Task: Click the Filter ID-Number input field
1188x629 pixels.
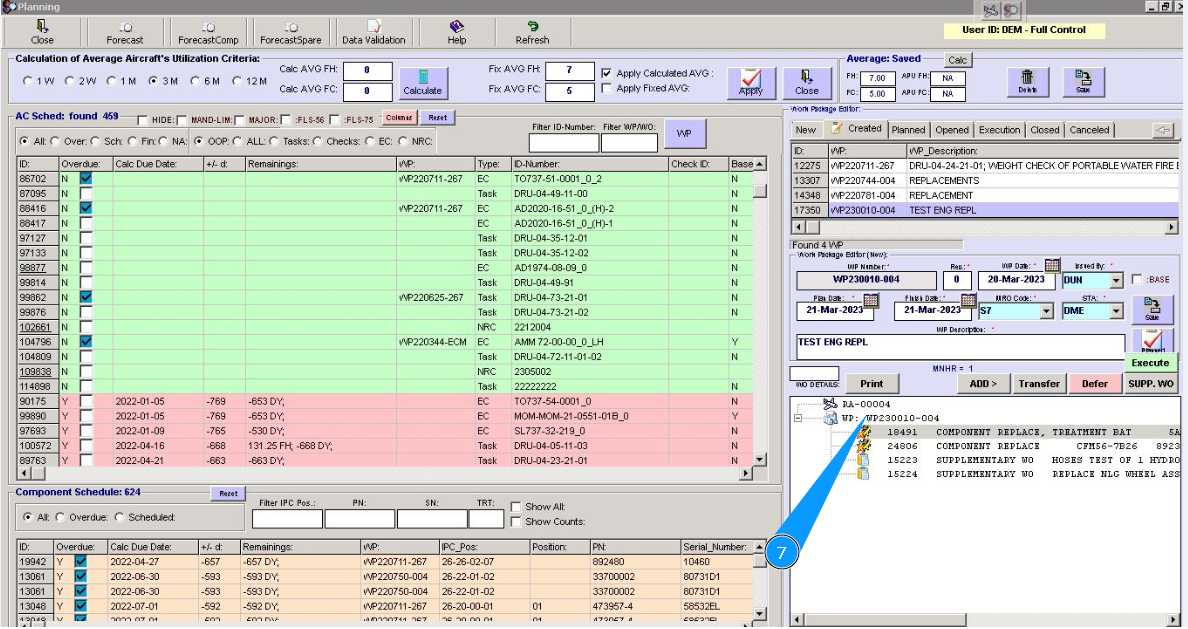Action: click(x=563, y=142)
